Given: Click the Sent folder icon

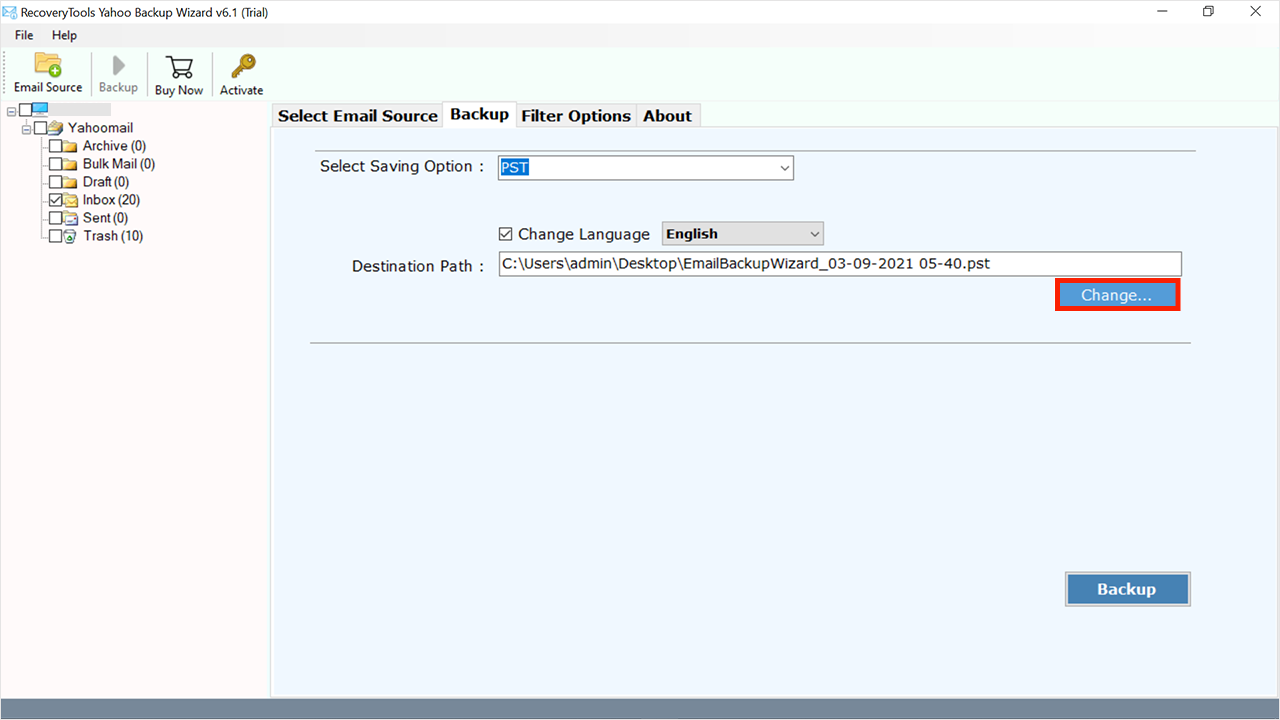Looking at the screenshot, I should 70,218.
